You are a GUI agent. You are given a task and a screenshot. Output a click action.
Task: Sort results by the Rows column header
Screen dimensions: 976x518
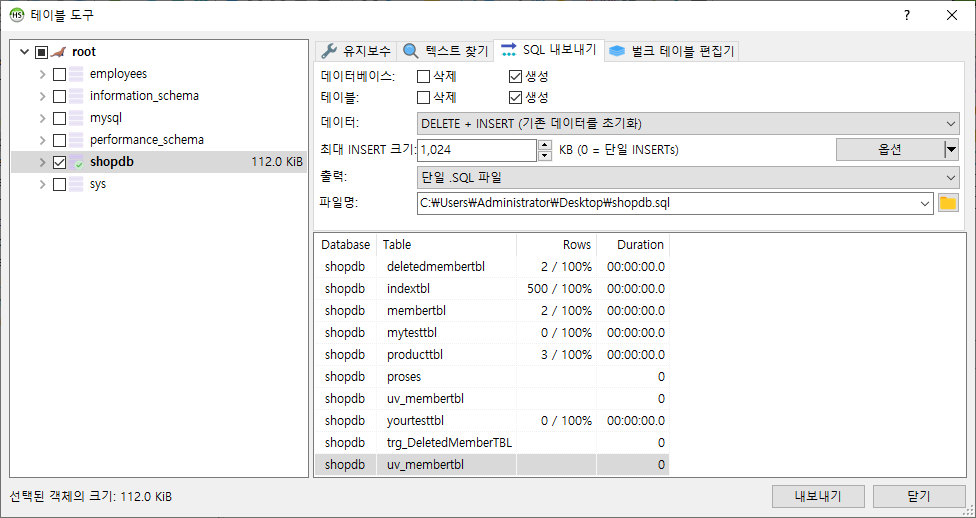pos(556,245)
